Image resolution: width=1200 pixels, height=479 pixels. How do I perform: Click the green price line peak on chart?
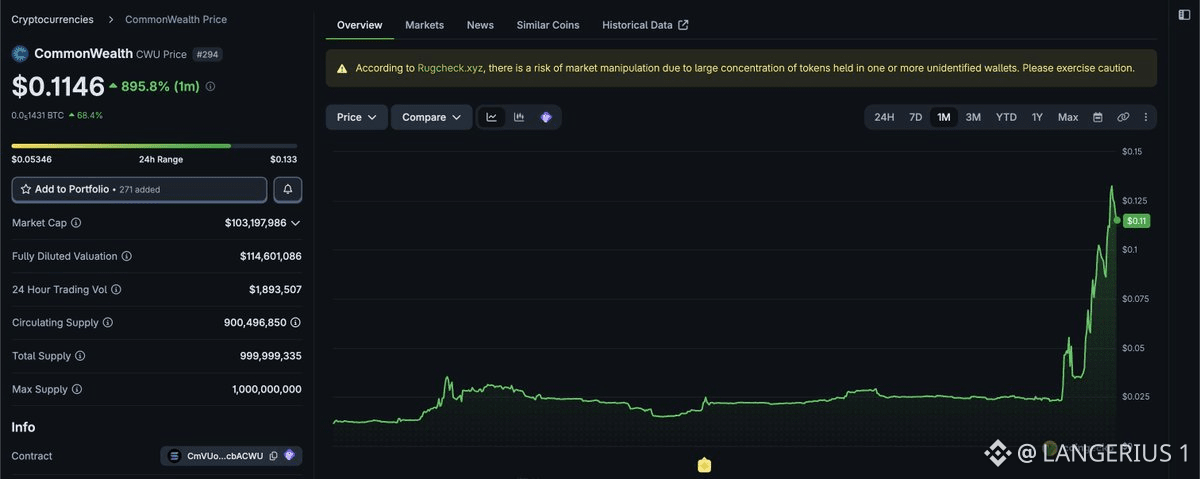point(1111,186)
